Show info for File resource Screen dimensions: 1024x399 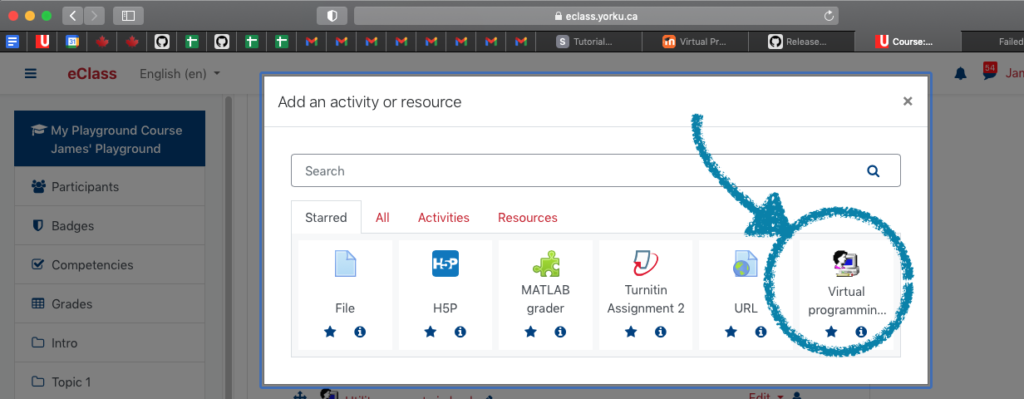pyautogui.click(x=360, y=332)
